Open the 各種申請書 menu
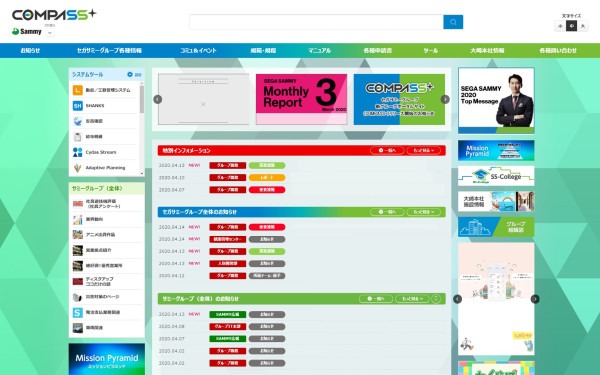 [x=378, y=51]
